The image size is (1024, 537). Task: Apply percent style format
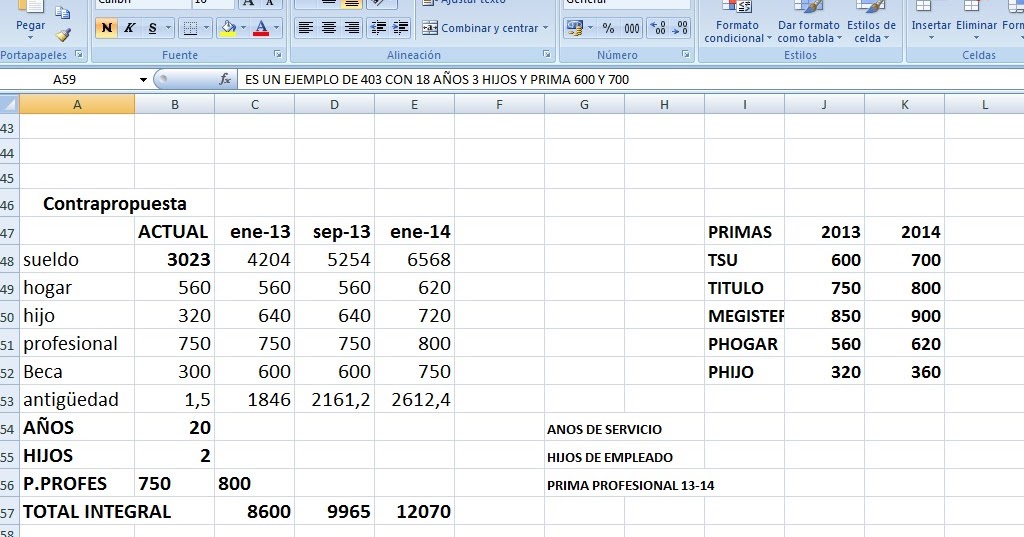608,28
